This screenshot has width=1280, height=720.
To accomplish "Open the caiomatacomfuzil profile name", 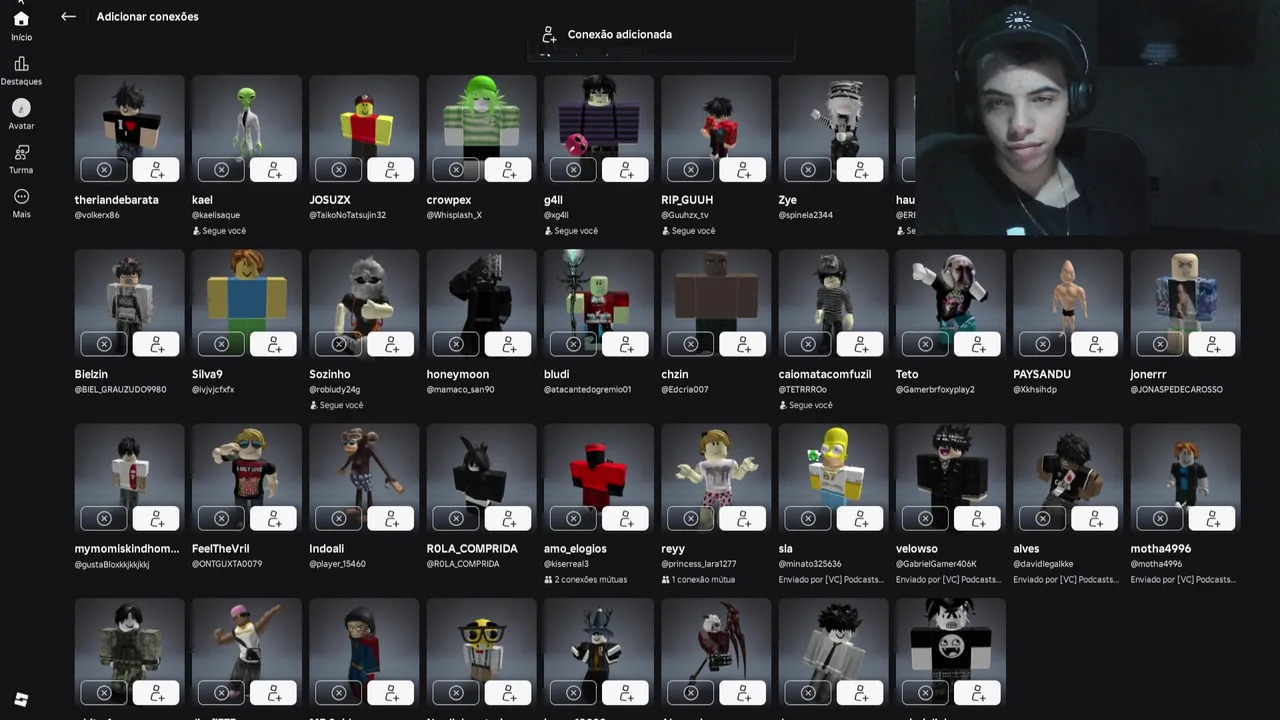I will [825, 374].
